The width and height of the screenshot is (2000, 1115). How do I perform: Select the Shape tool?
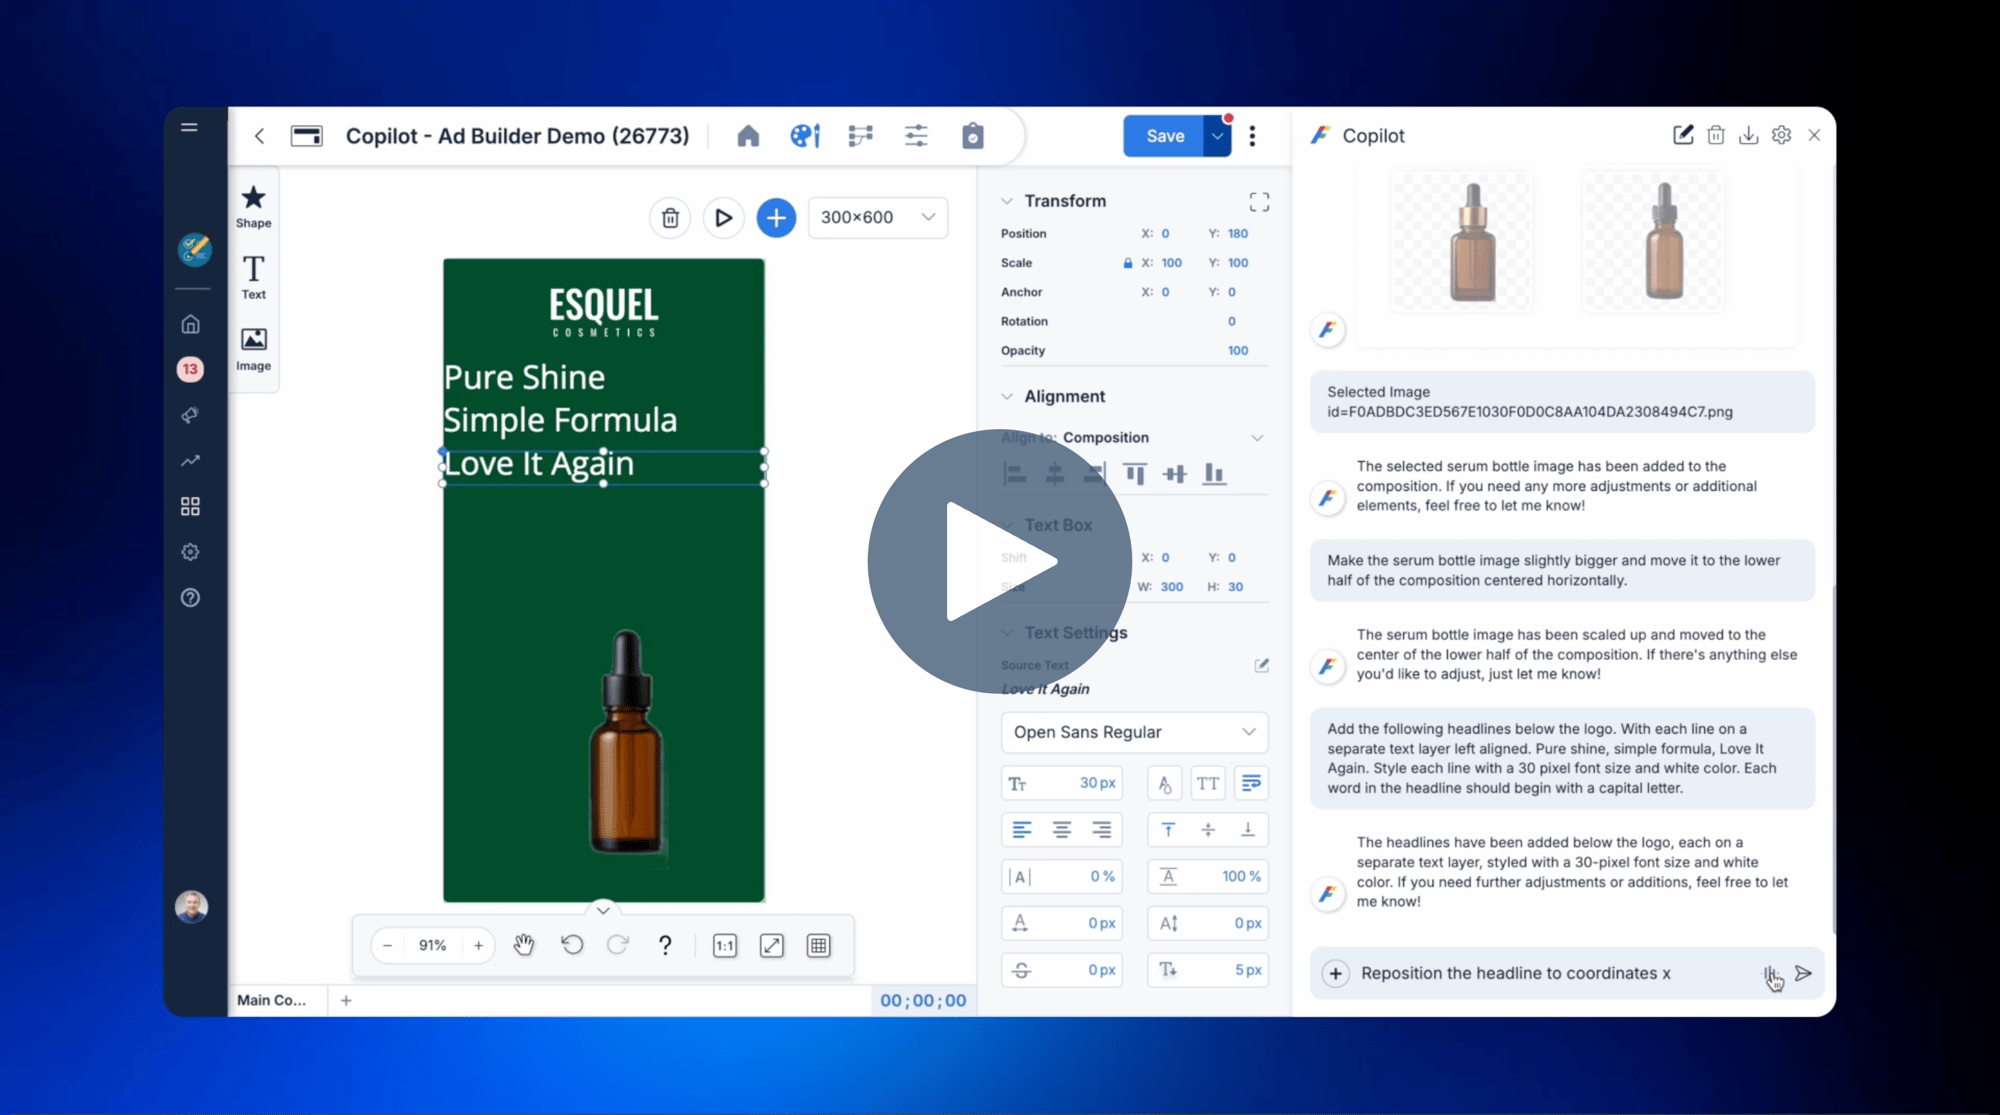[x=253, y=207]
